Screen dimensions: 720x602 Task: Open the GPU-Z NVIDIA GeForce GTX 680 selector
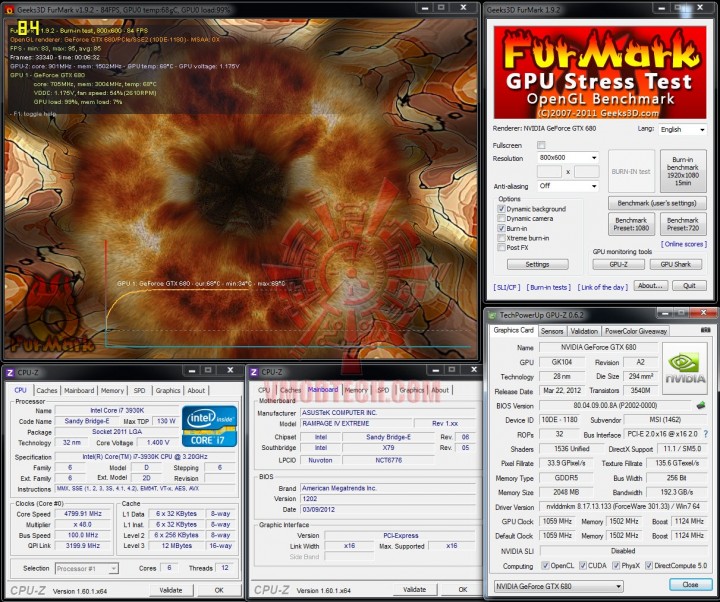click(x=558, y=586)
